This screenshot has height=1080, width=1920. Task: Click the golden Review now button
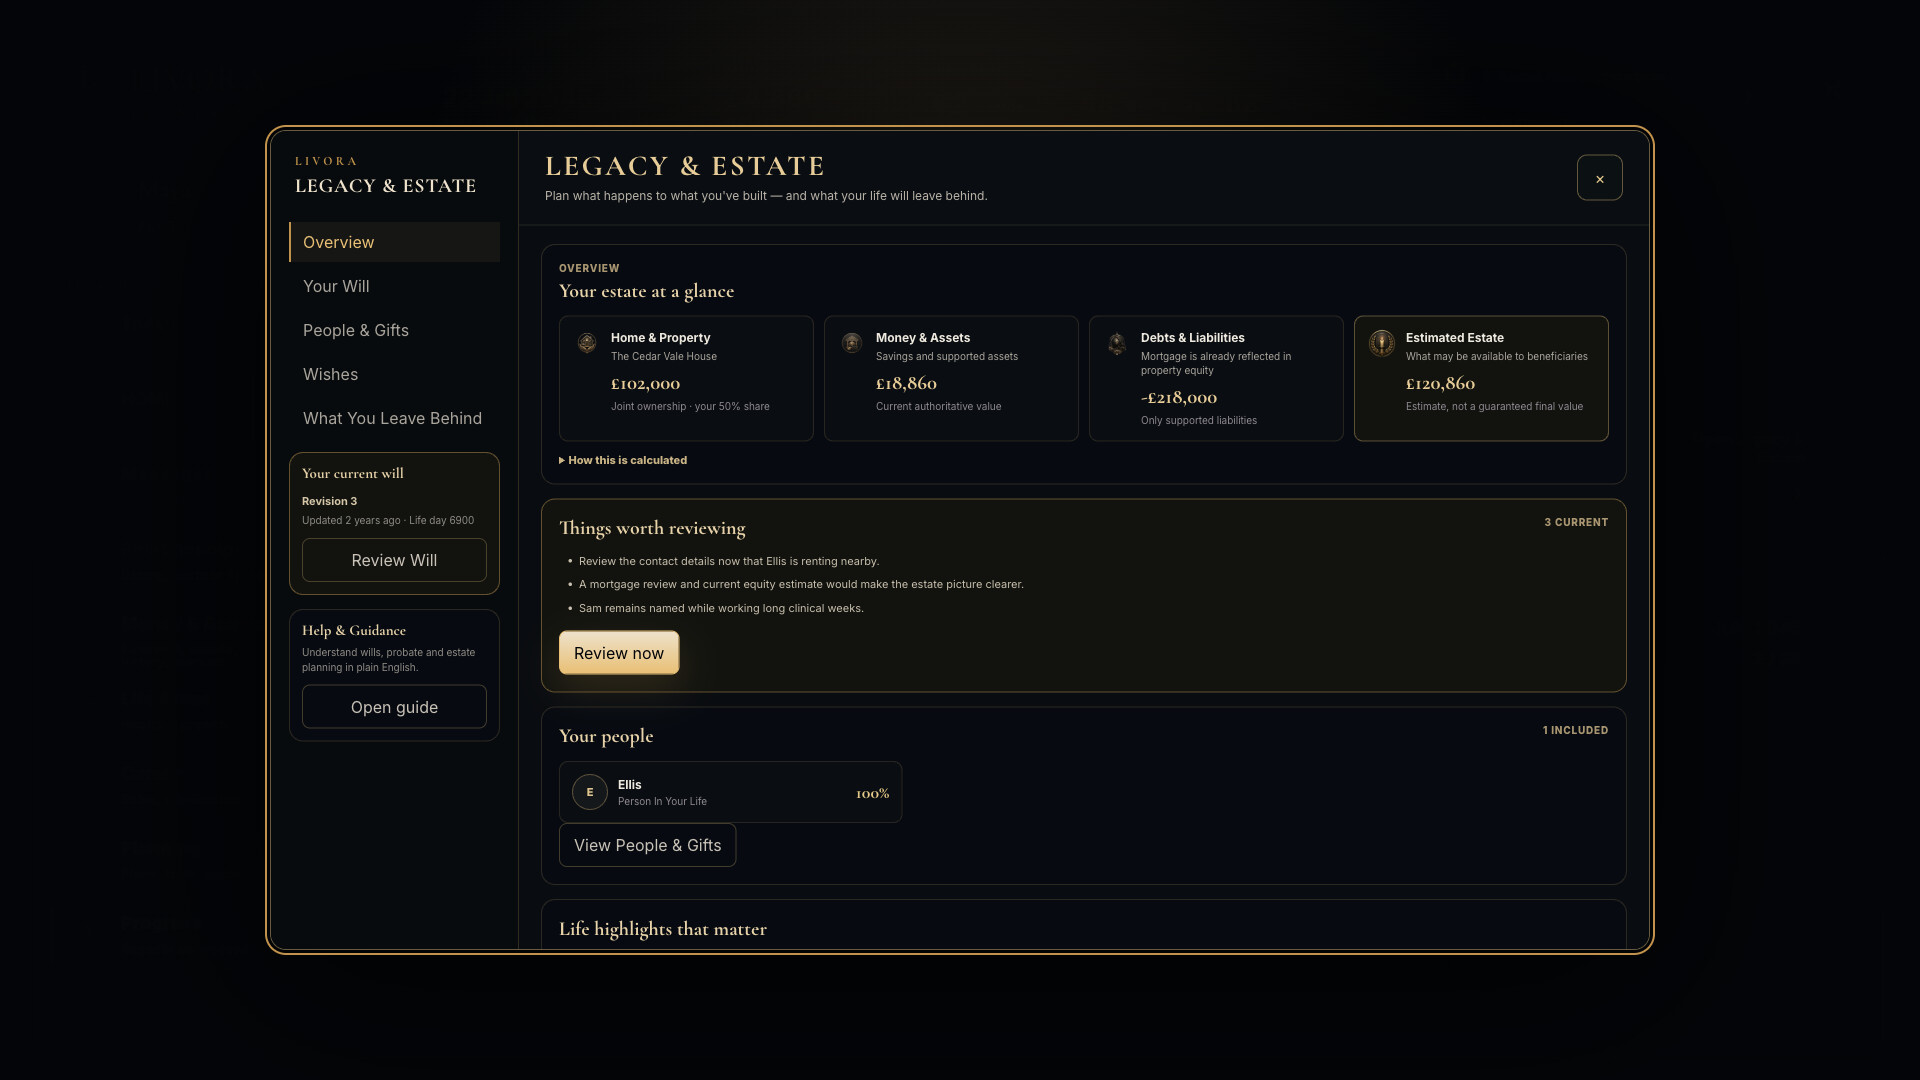pyautogui.click(x=619, y=653)
